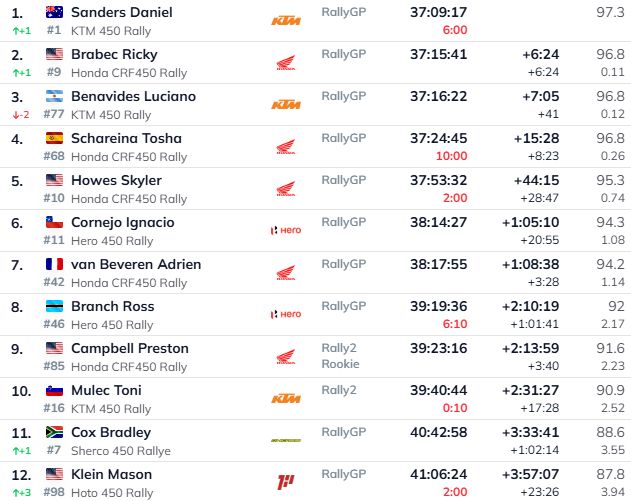The height and width of the screenshot is (501, 631).
Task: Click the Spanish flag next to Schareina Tosha
Action: click(x=54, y=138)
